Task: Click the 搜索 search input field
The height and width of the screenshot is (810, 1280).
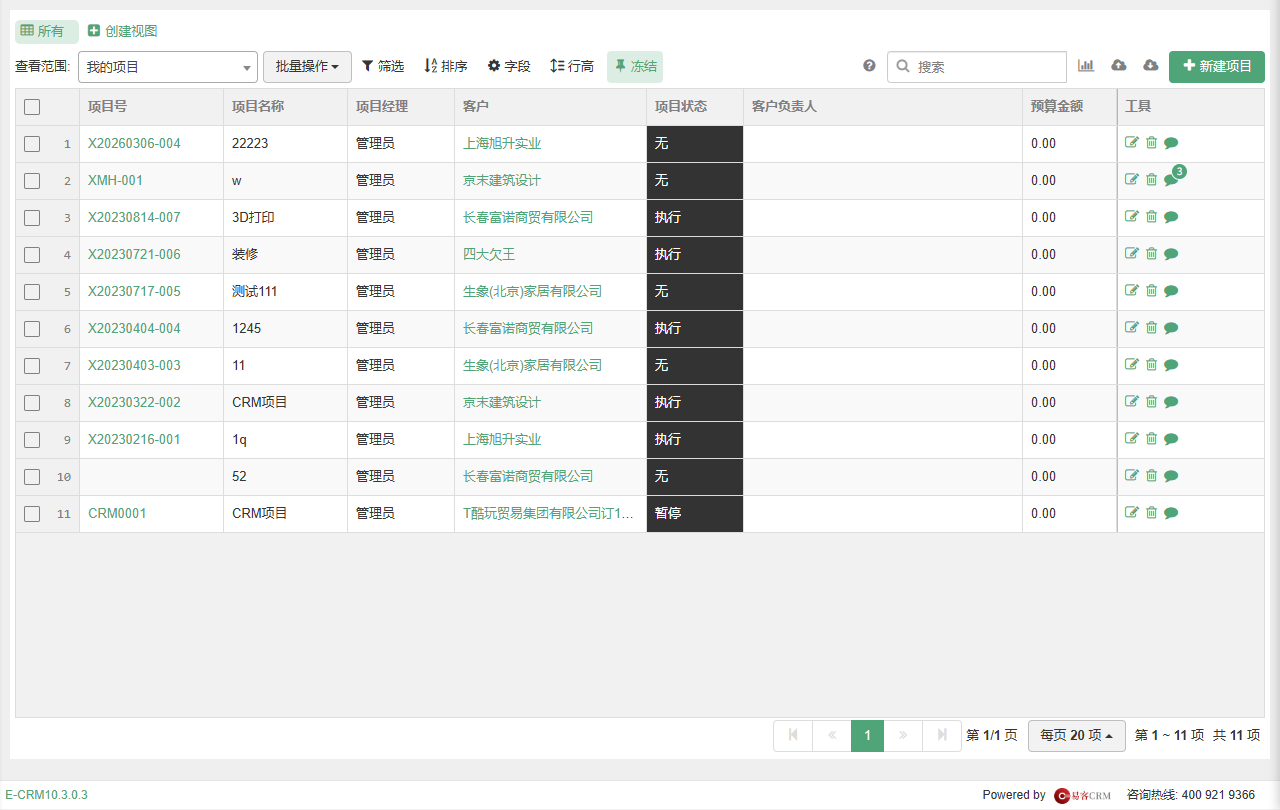Action: coord(977,67)
